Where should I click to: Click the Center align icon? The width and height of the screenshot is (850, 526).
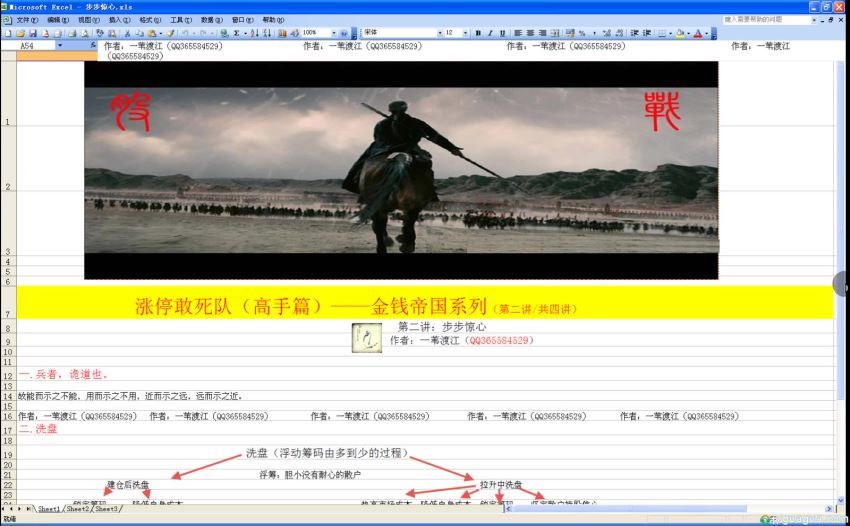[529, 33]
